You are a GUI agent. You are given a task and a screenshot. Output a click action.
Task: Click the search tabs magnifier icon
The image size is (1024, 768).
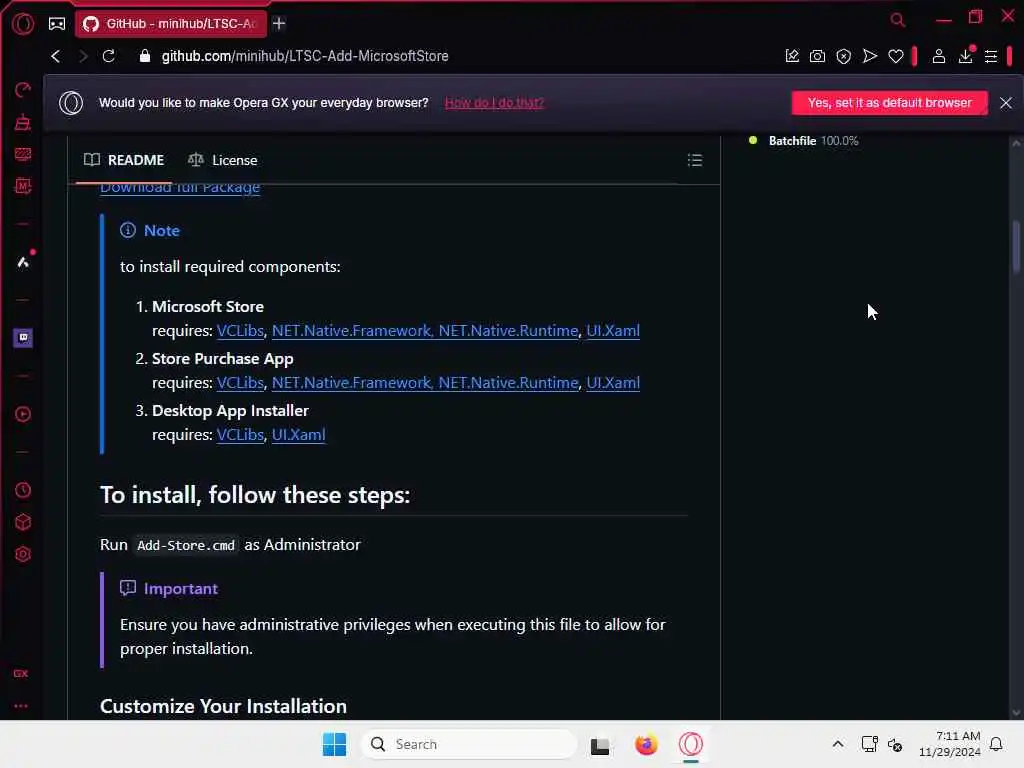point(897,20)
